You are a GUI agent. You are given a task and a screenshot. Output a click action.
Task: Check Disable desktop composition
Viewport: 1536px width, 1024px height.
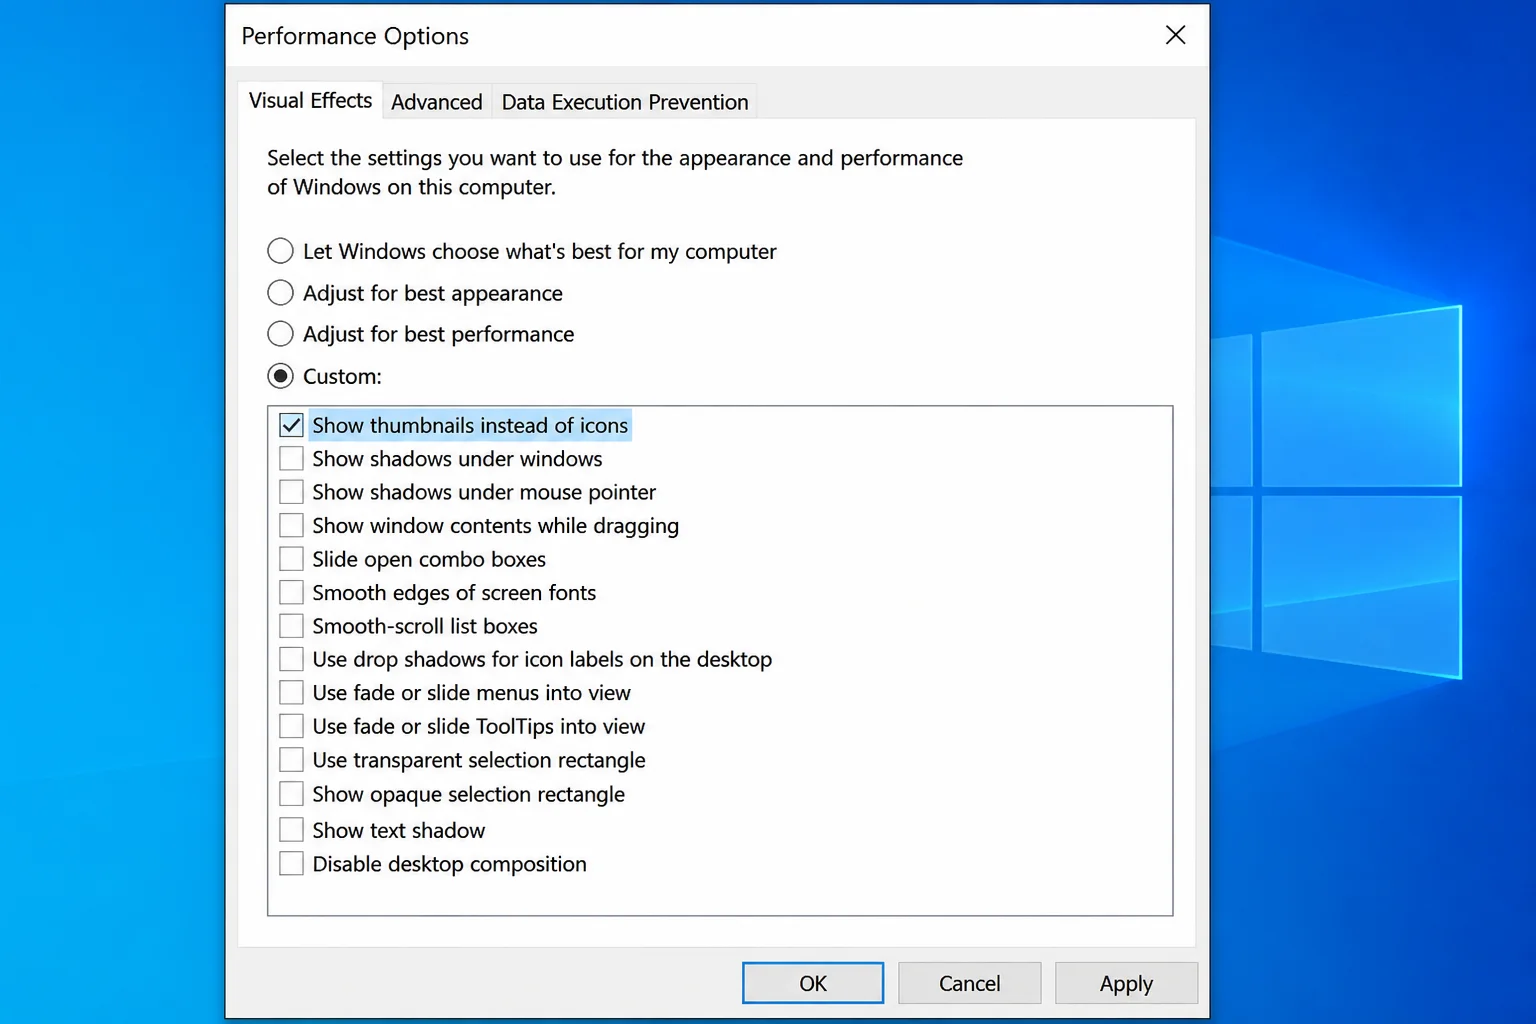291,864
